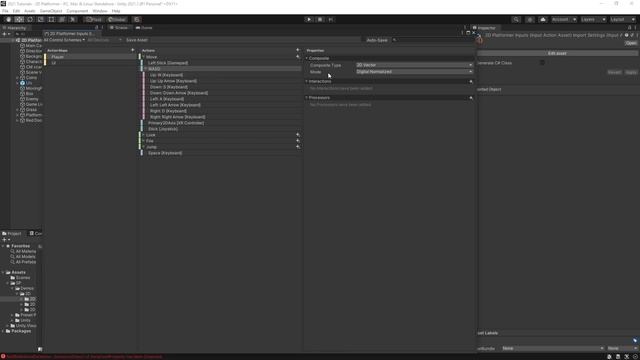The image size is (640, 360).
Task: Add a binding to the Jump action
Action: point(298,147)
